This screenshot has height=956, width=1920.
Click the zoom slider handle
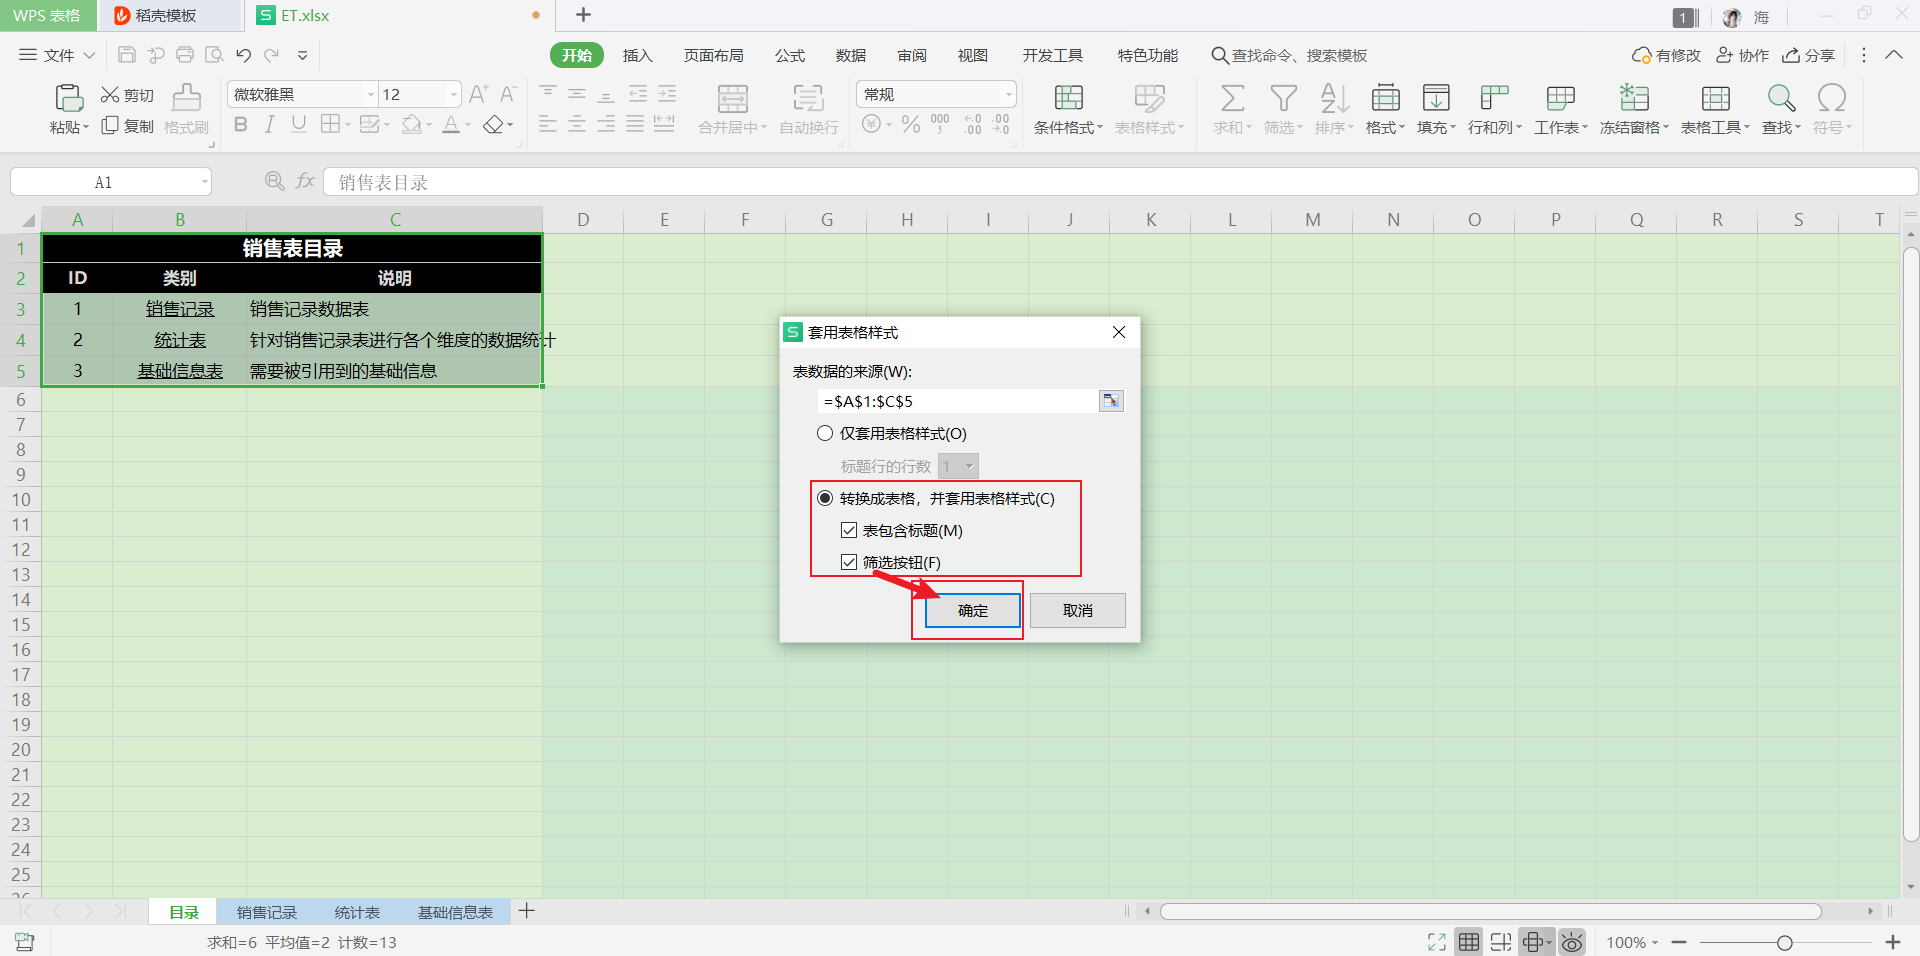tap(1784, 942)
